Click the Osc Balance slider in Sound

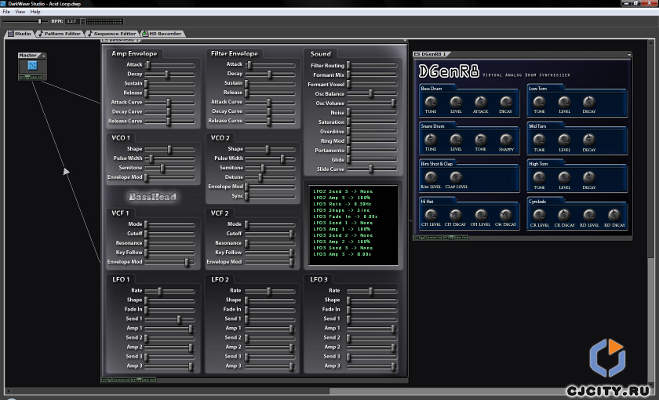(370, 93)
